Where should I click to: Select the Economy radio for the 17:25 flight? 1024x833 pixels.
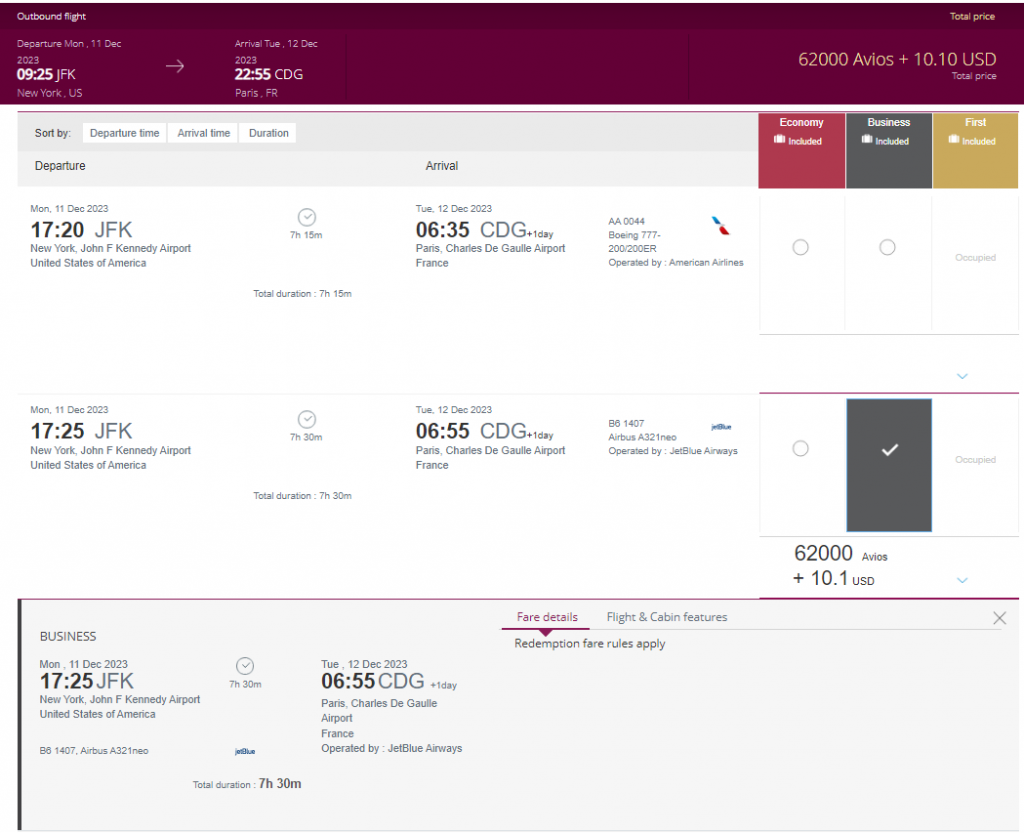coord(800,449)
